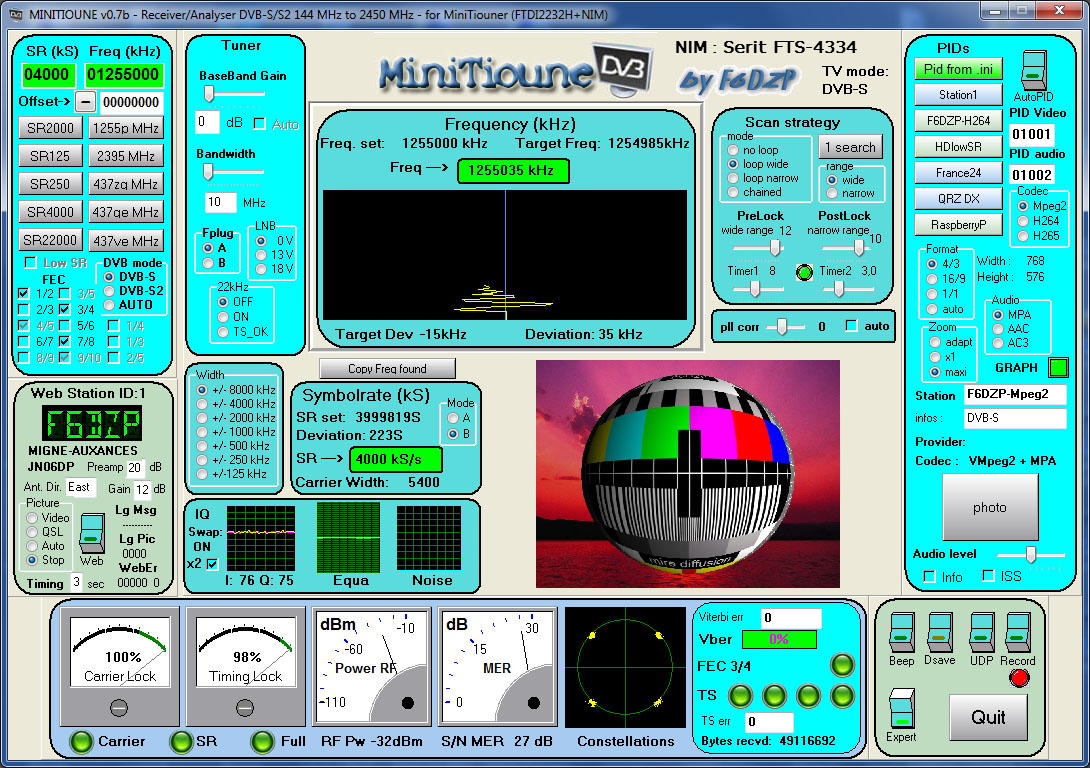Click the MiniTioune DVB logo
1090x768 pixels.
tap(516, 71)
